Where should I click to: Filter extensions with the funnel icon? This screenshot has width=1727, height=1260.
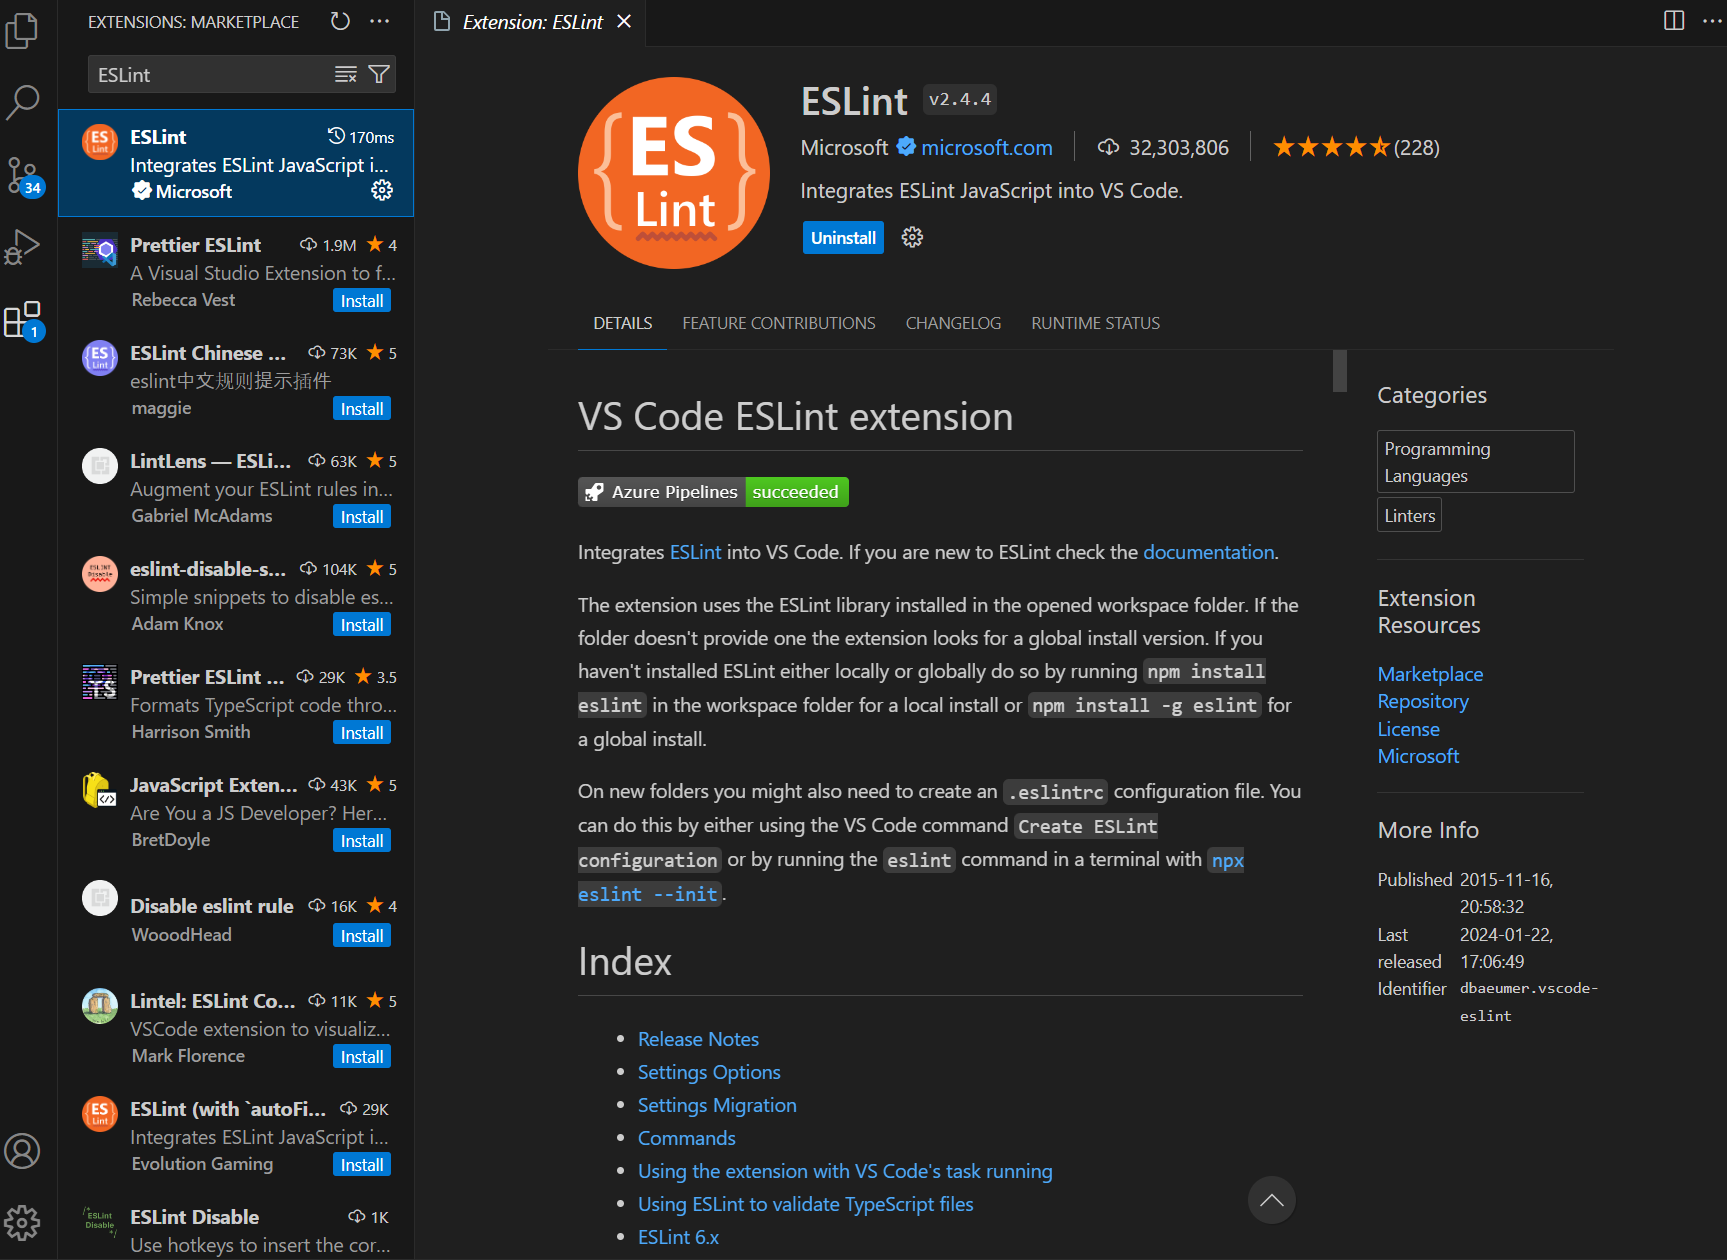pos(379,75)
